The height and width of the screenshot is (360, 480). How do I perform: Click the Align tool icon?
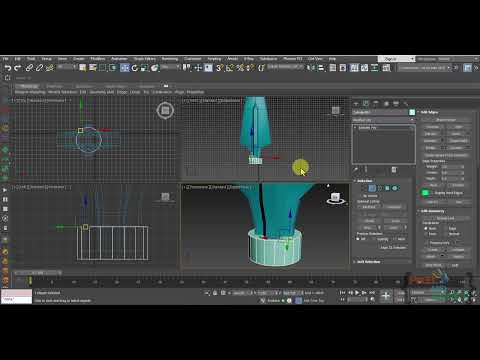(321, 68)
